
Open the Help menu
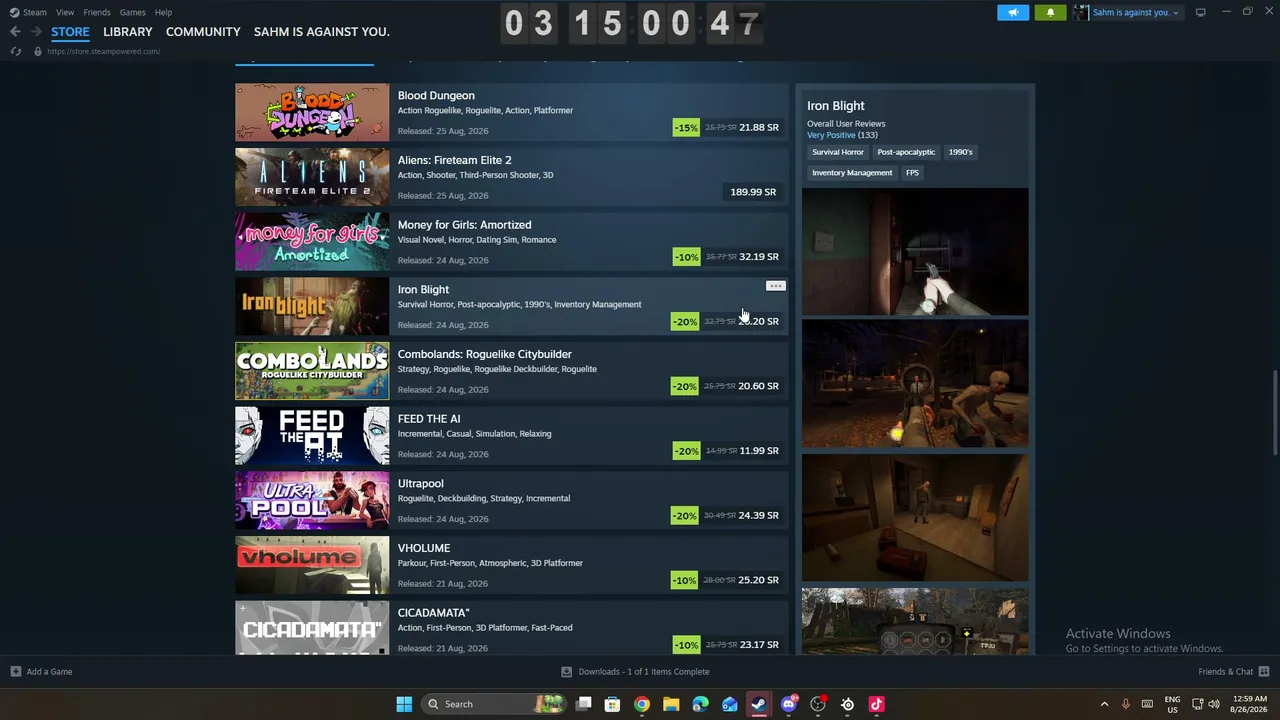[163, 12]
